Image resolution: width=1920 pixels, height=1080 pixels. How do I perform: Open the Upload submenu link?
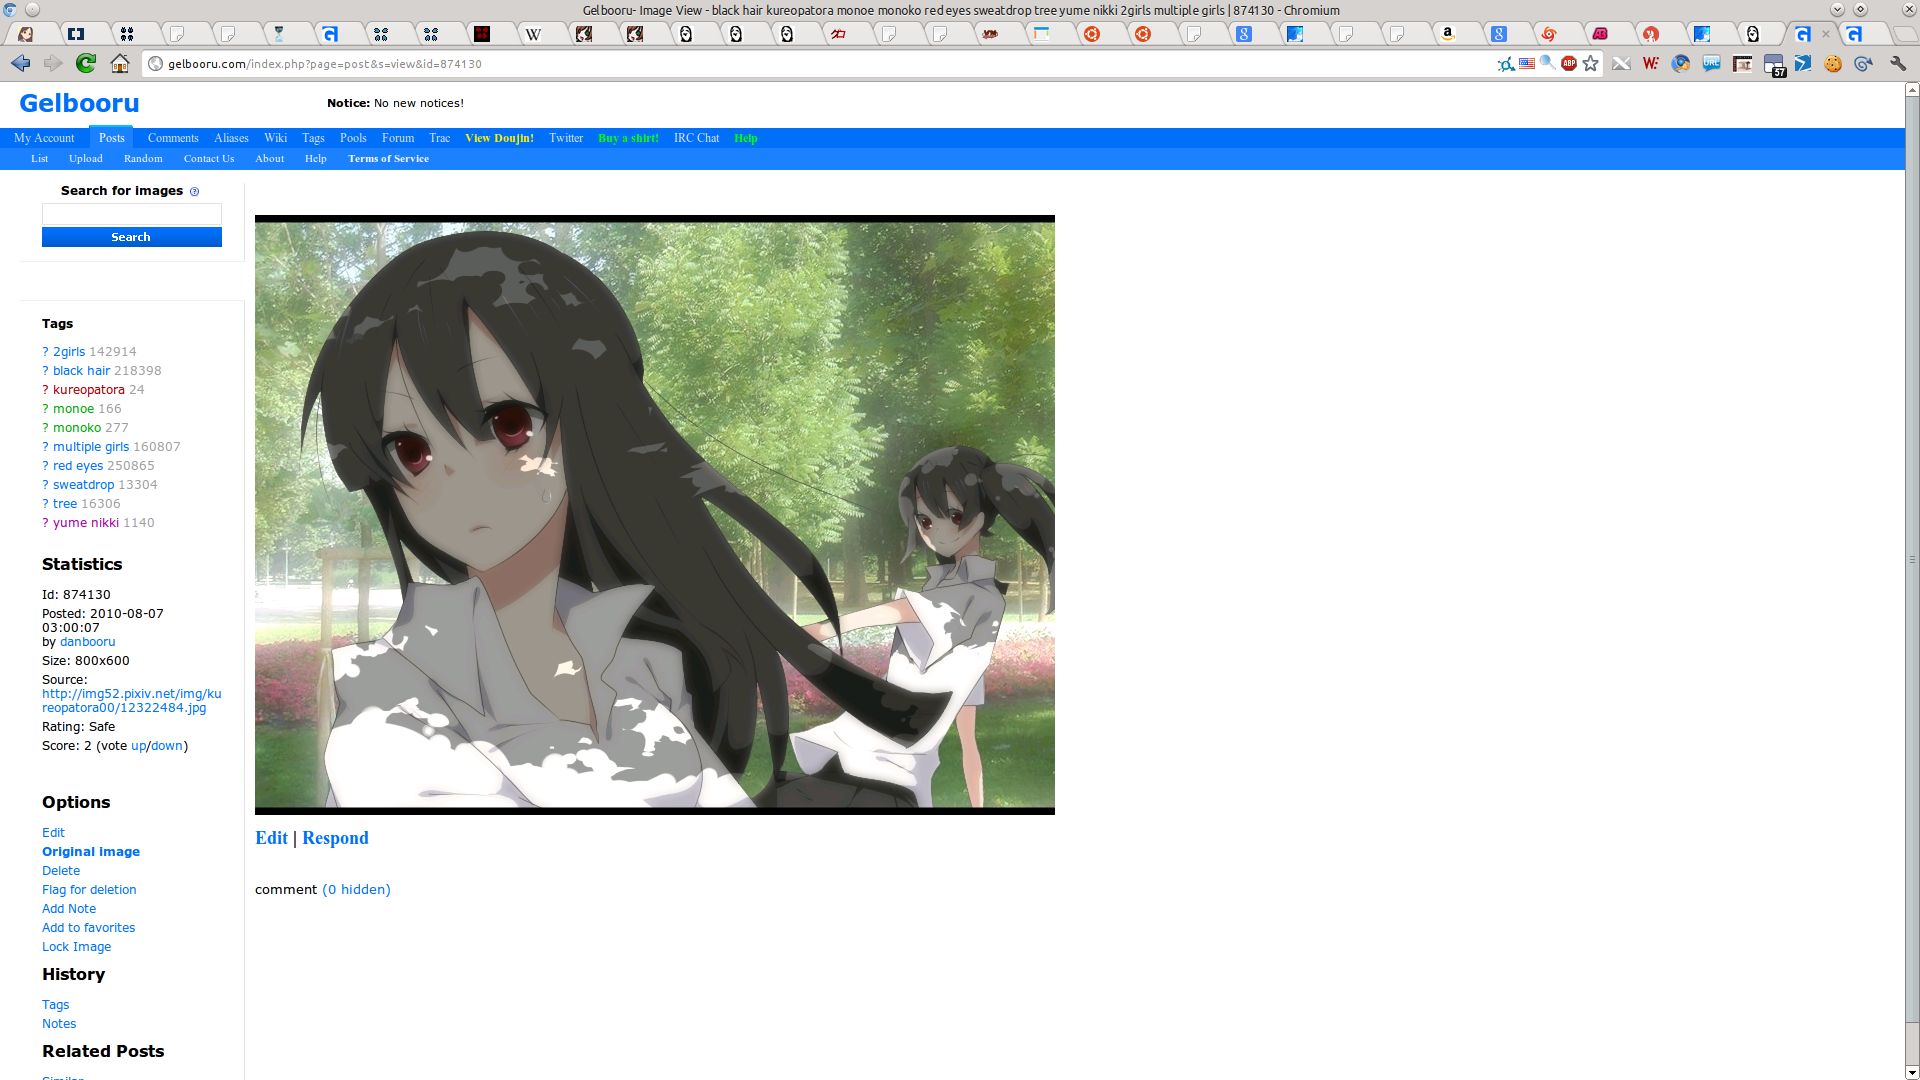pos(86,159)
